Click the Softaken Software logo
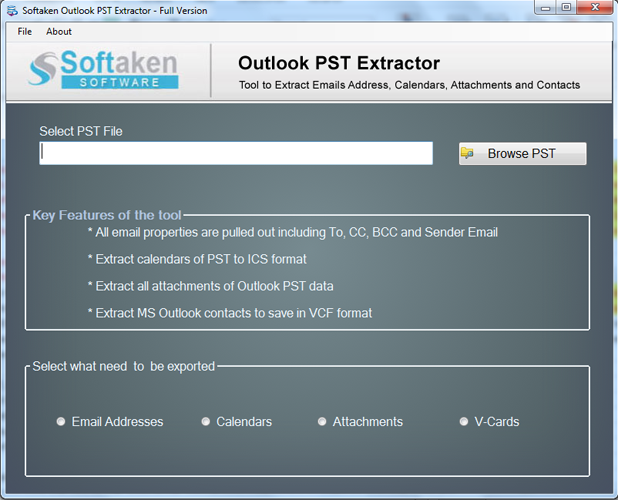This screenshot has height=500, width=618. click(103, 70)
